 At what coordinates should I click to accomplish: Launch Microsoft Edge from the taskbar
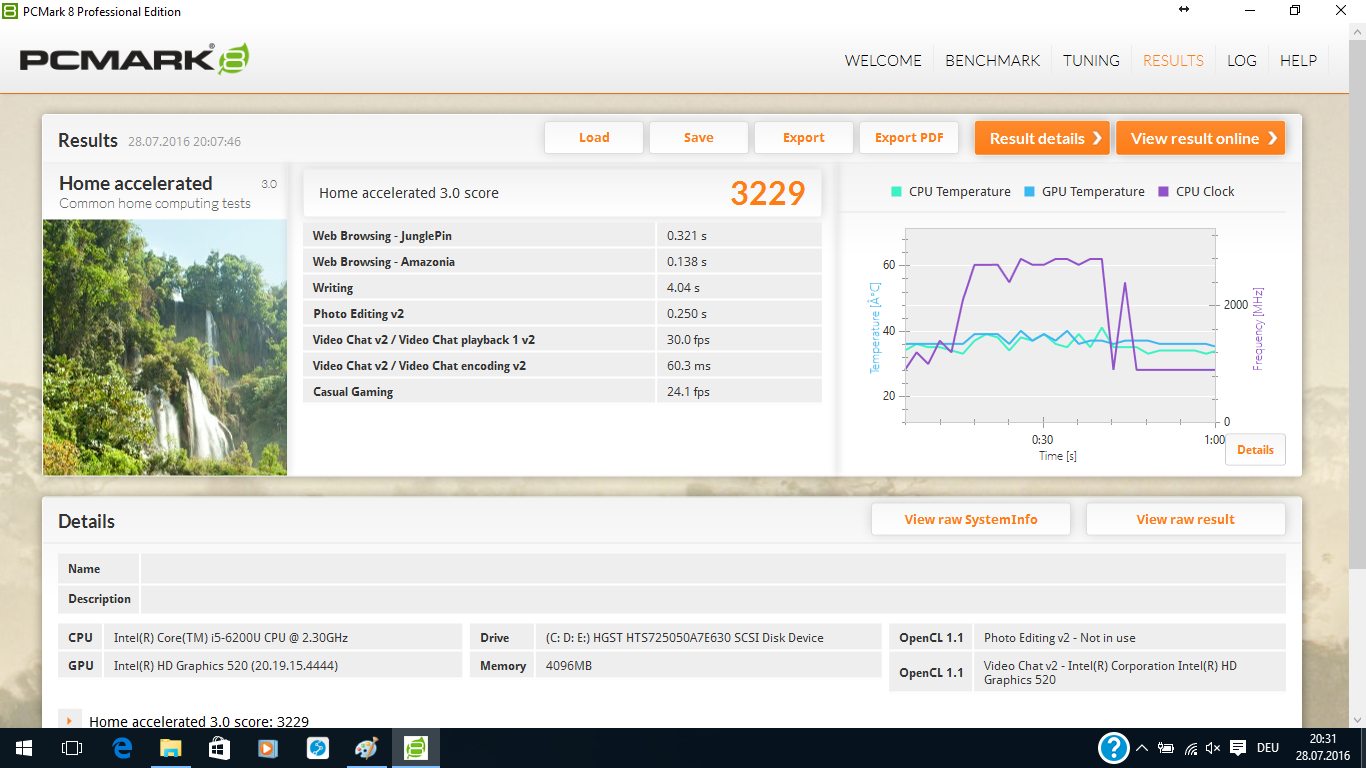[122, 748]
